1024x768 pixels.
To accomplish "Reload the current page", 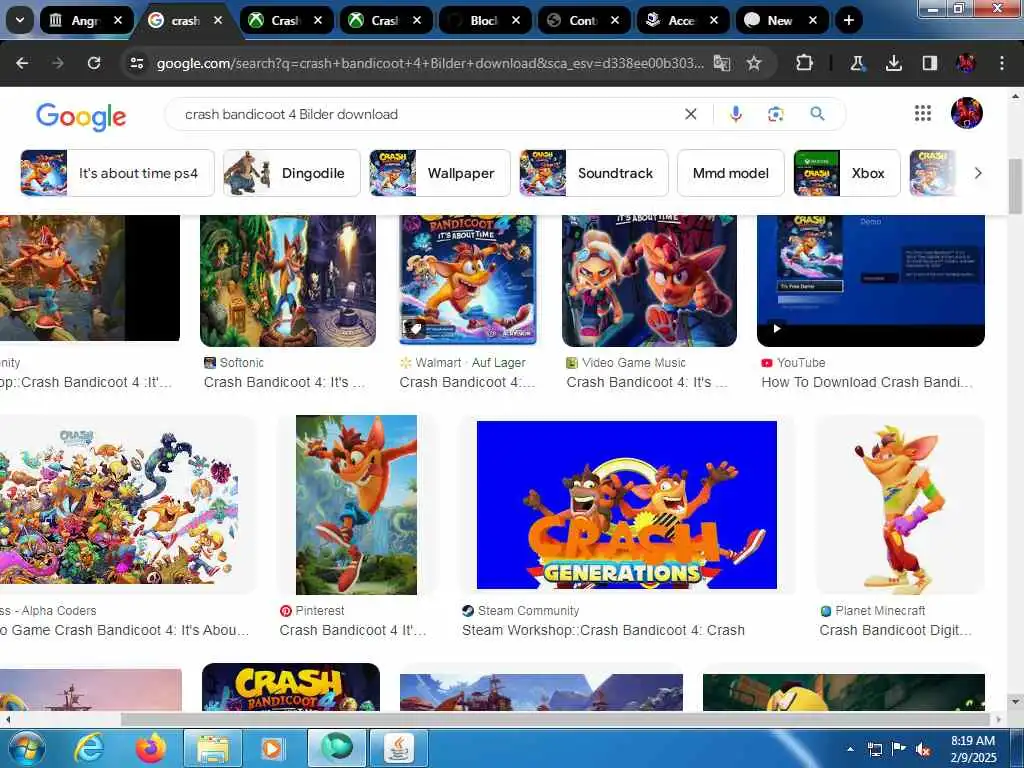I will pyautogui.click(x=94, y=63).
